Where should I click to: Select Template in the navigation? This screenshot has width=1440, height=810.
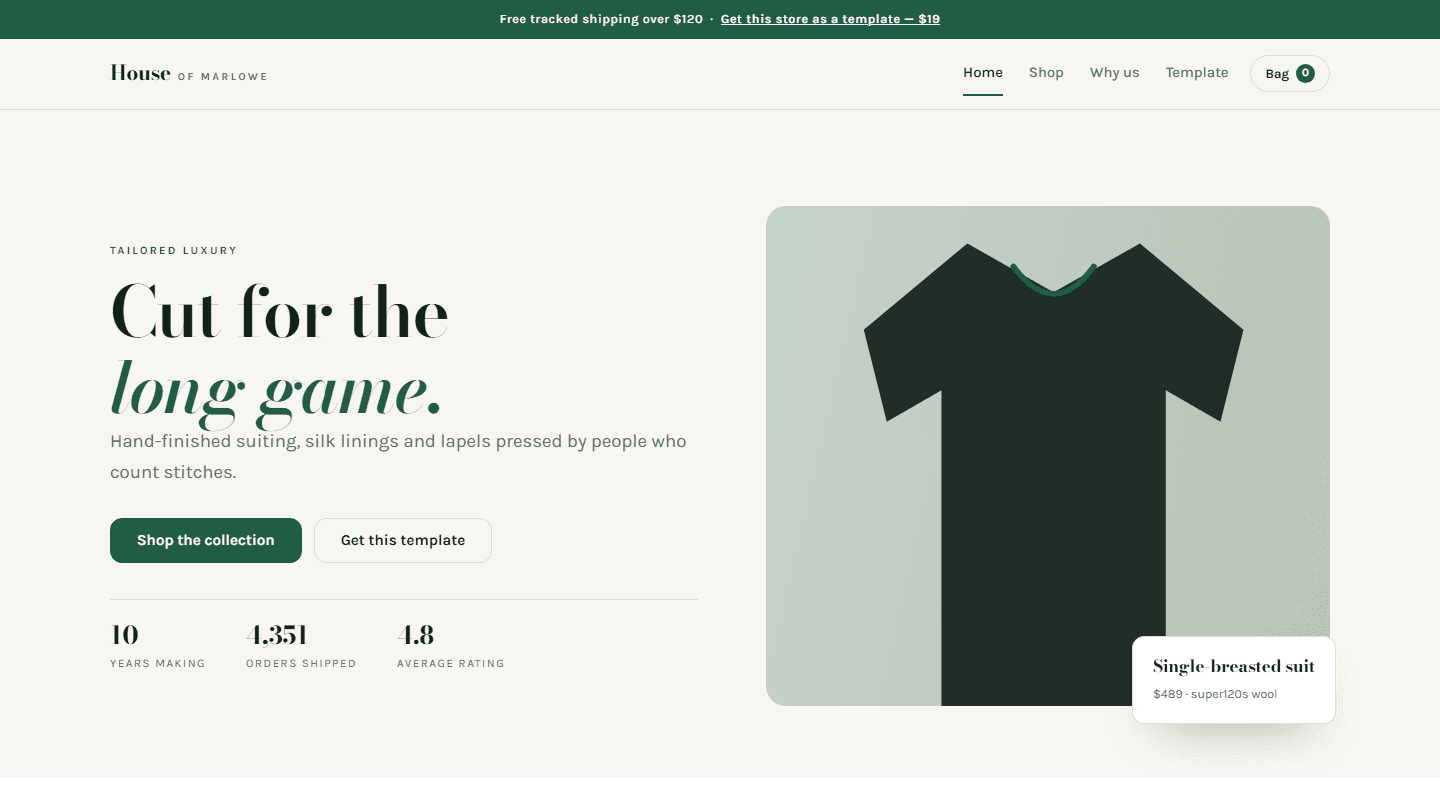[1197, 73]
